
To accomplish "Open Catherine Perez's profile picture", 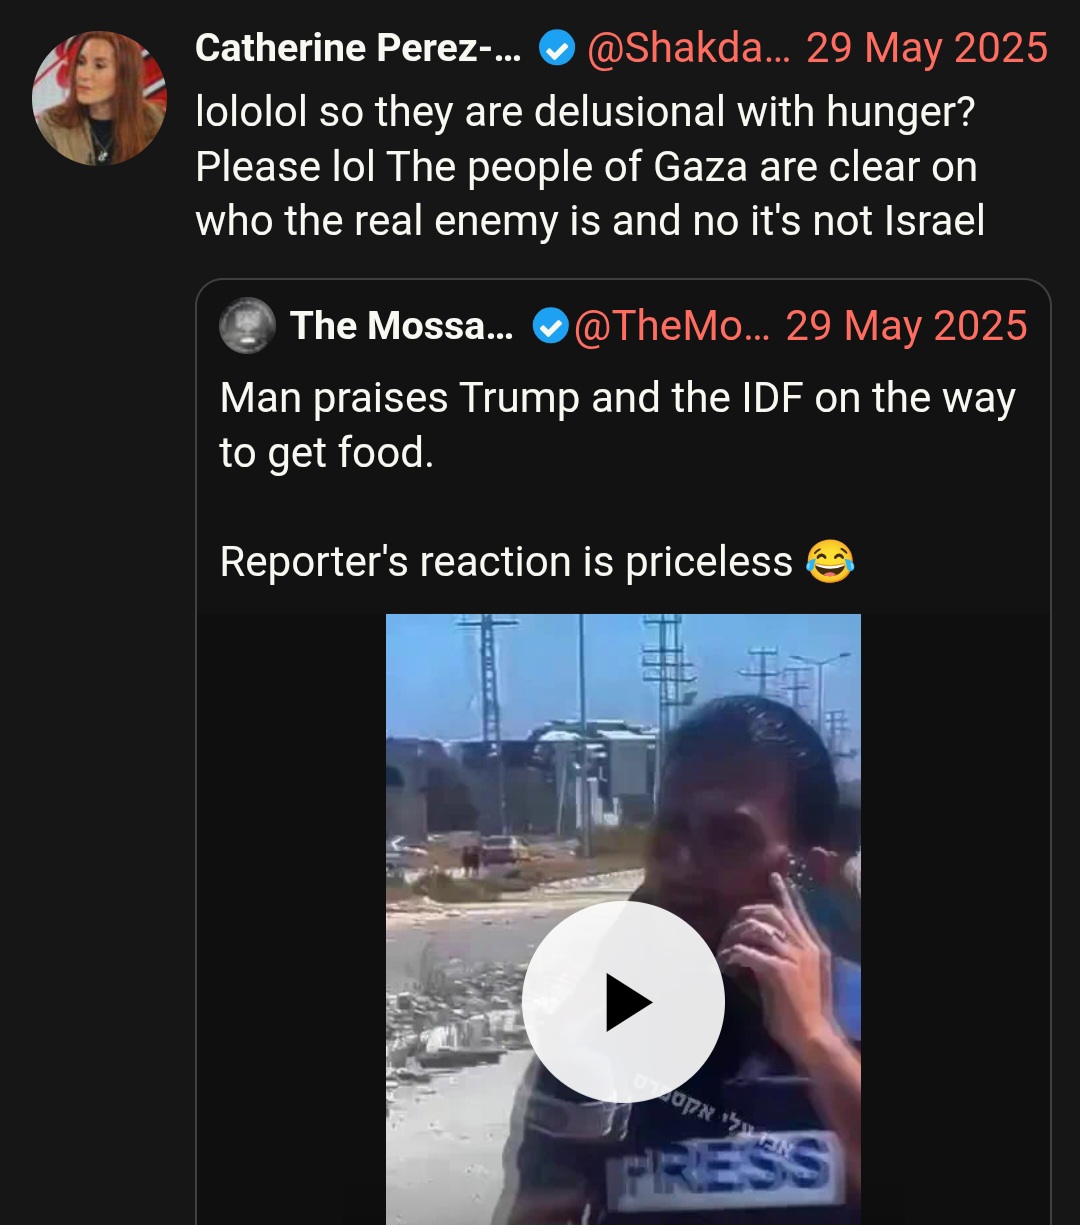I will pyautogui.click(x=99, y=98).
